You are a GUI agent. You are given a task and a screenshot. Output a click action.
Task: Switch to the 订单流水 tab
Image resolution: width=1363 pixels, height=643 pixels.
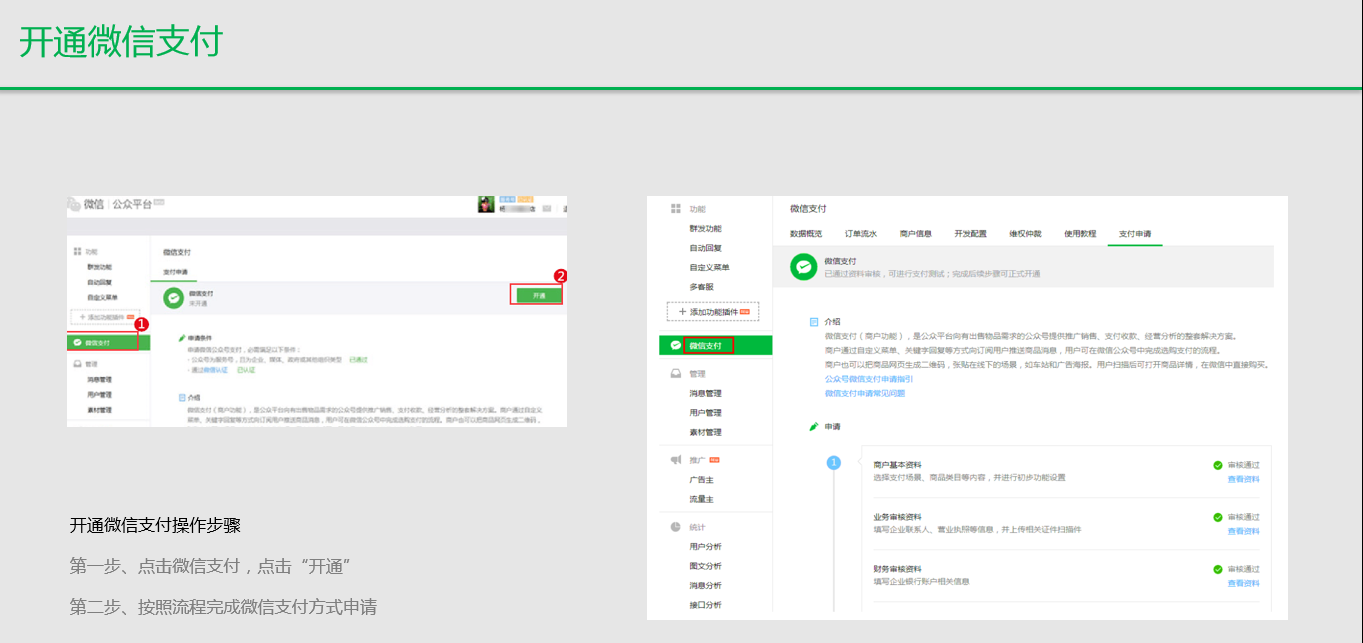tap(861, 234)
